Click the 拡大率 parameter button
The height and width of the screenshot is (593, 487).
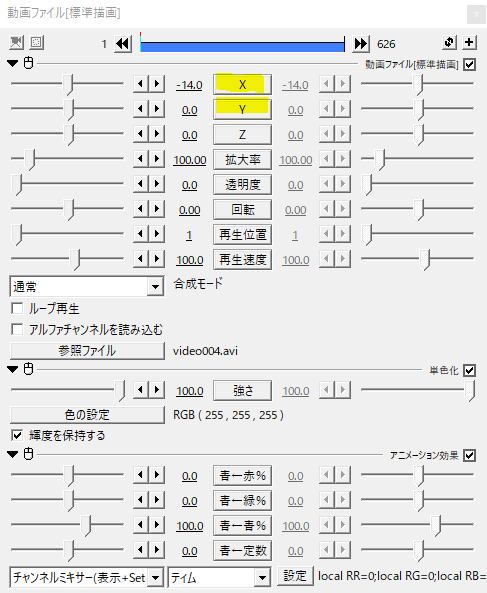click(x=242, y=160)
